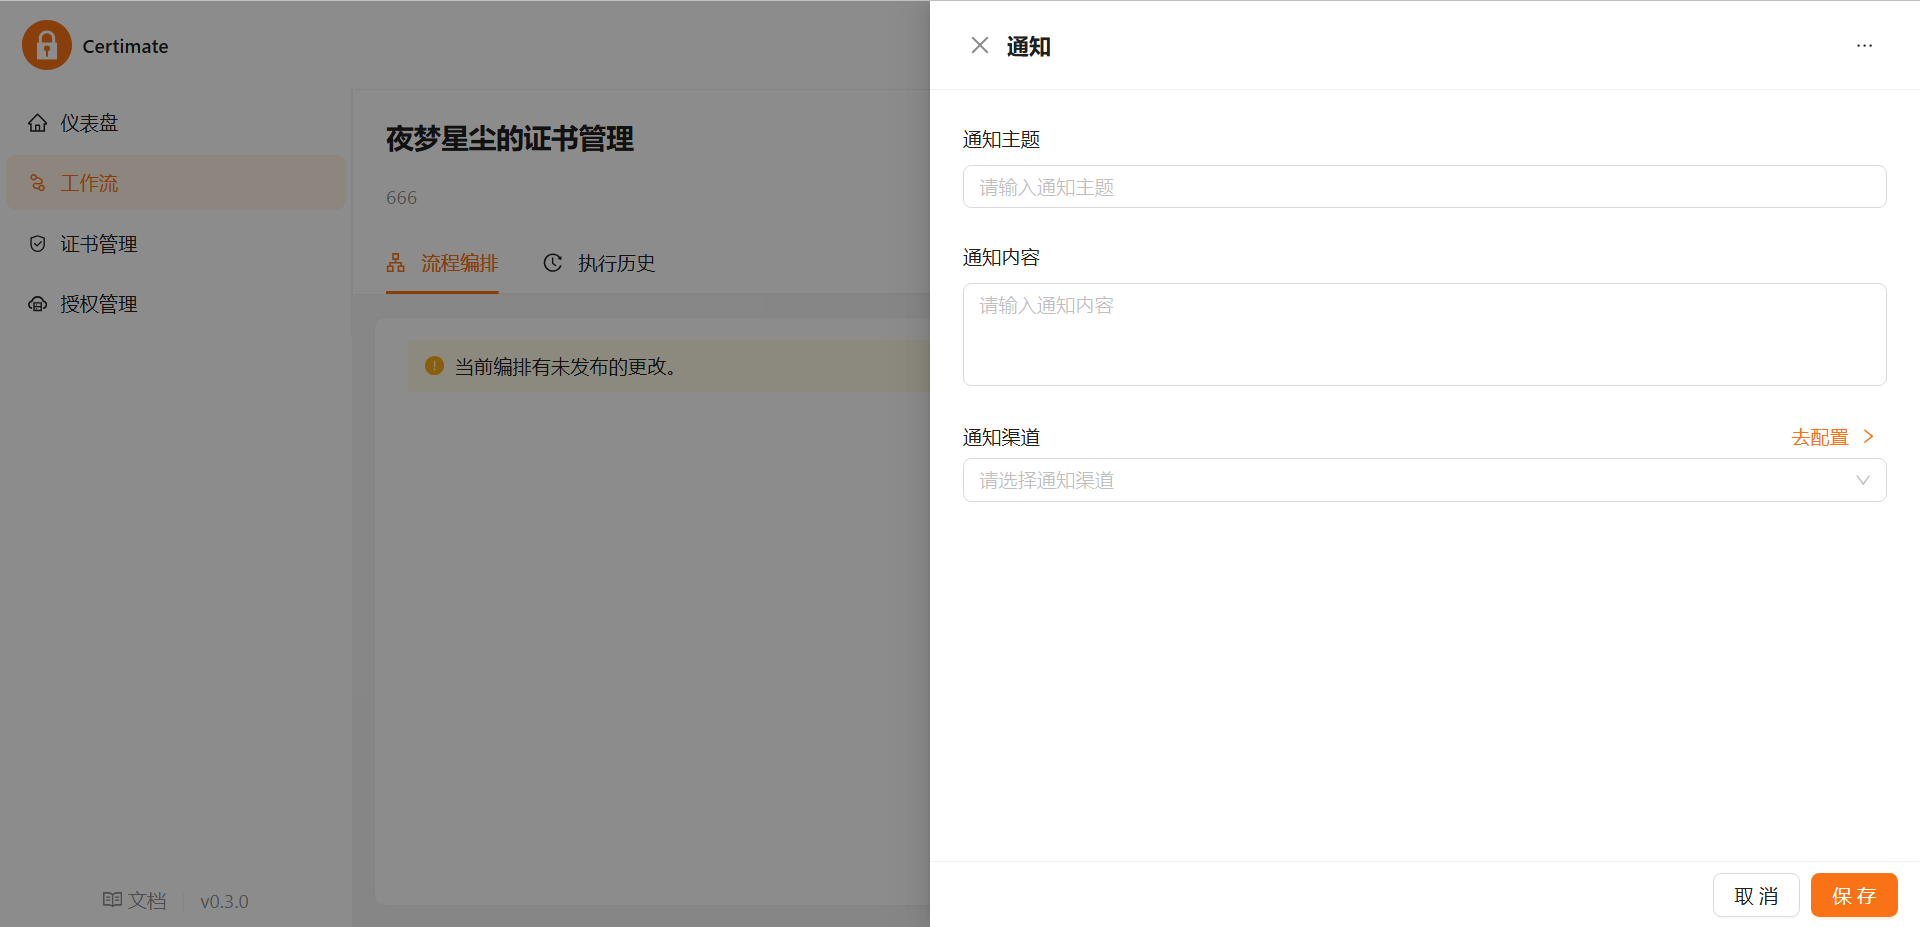Click the warning icon in unpublished alert
The width and height of the screenshot is (1920, 927).
[434, 366]
